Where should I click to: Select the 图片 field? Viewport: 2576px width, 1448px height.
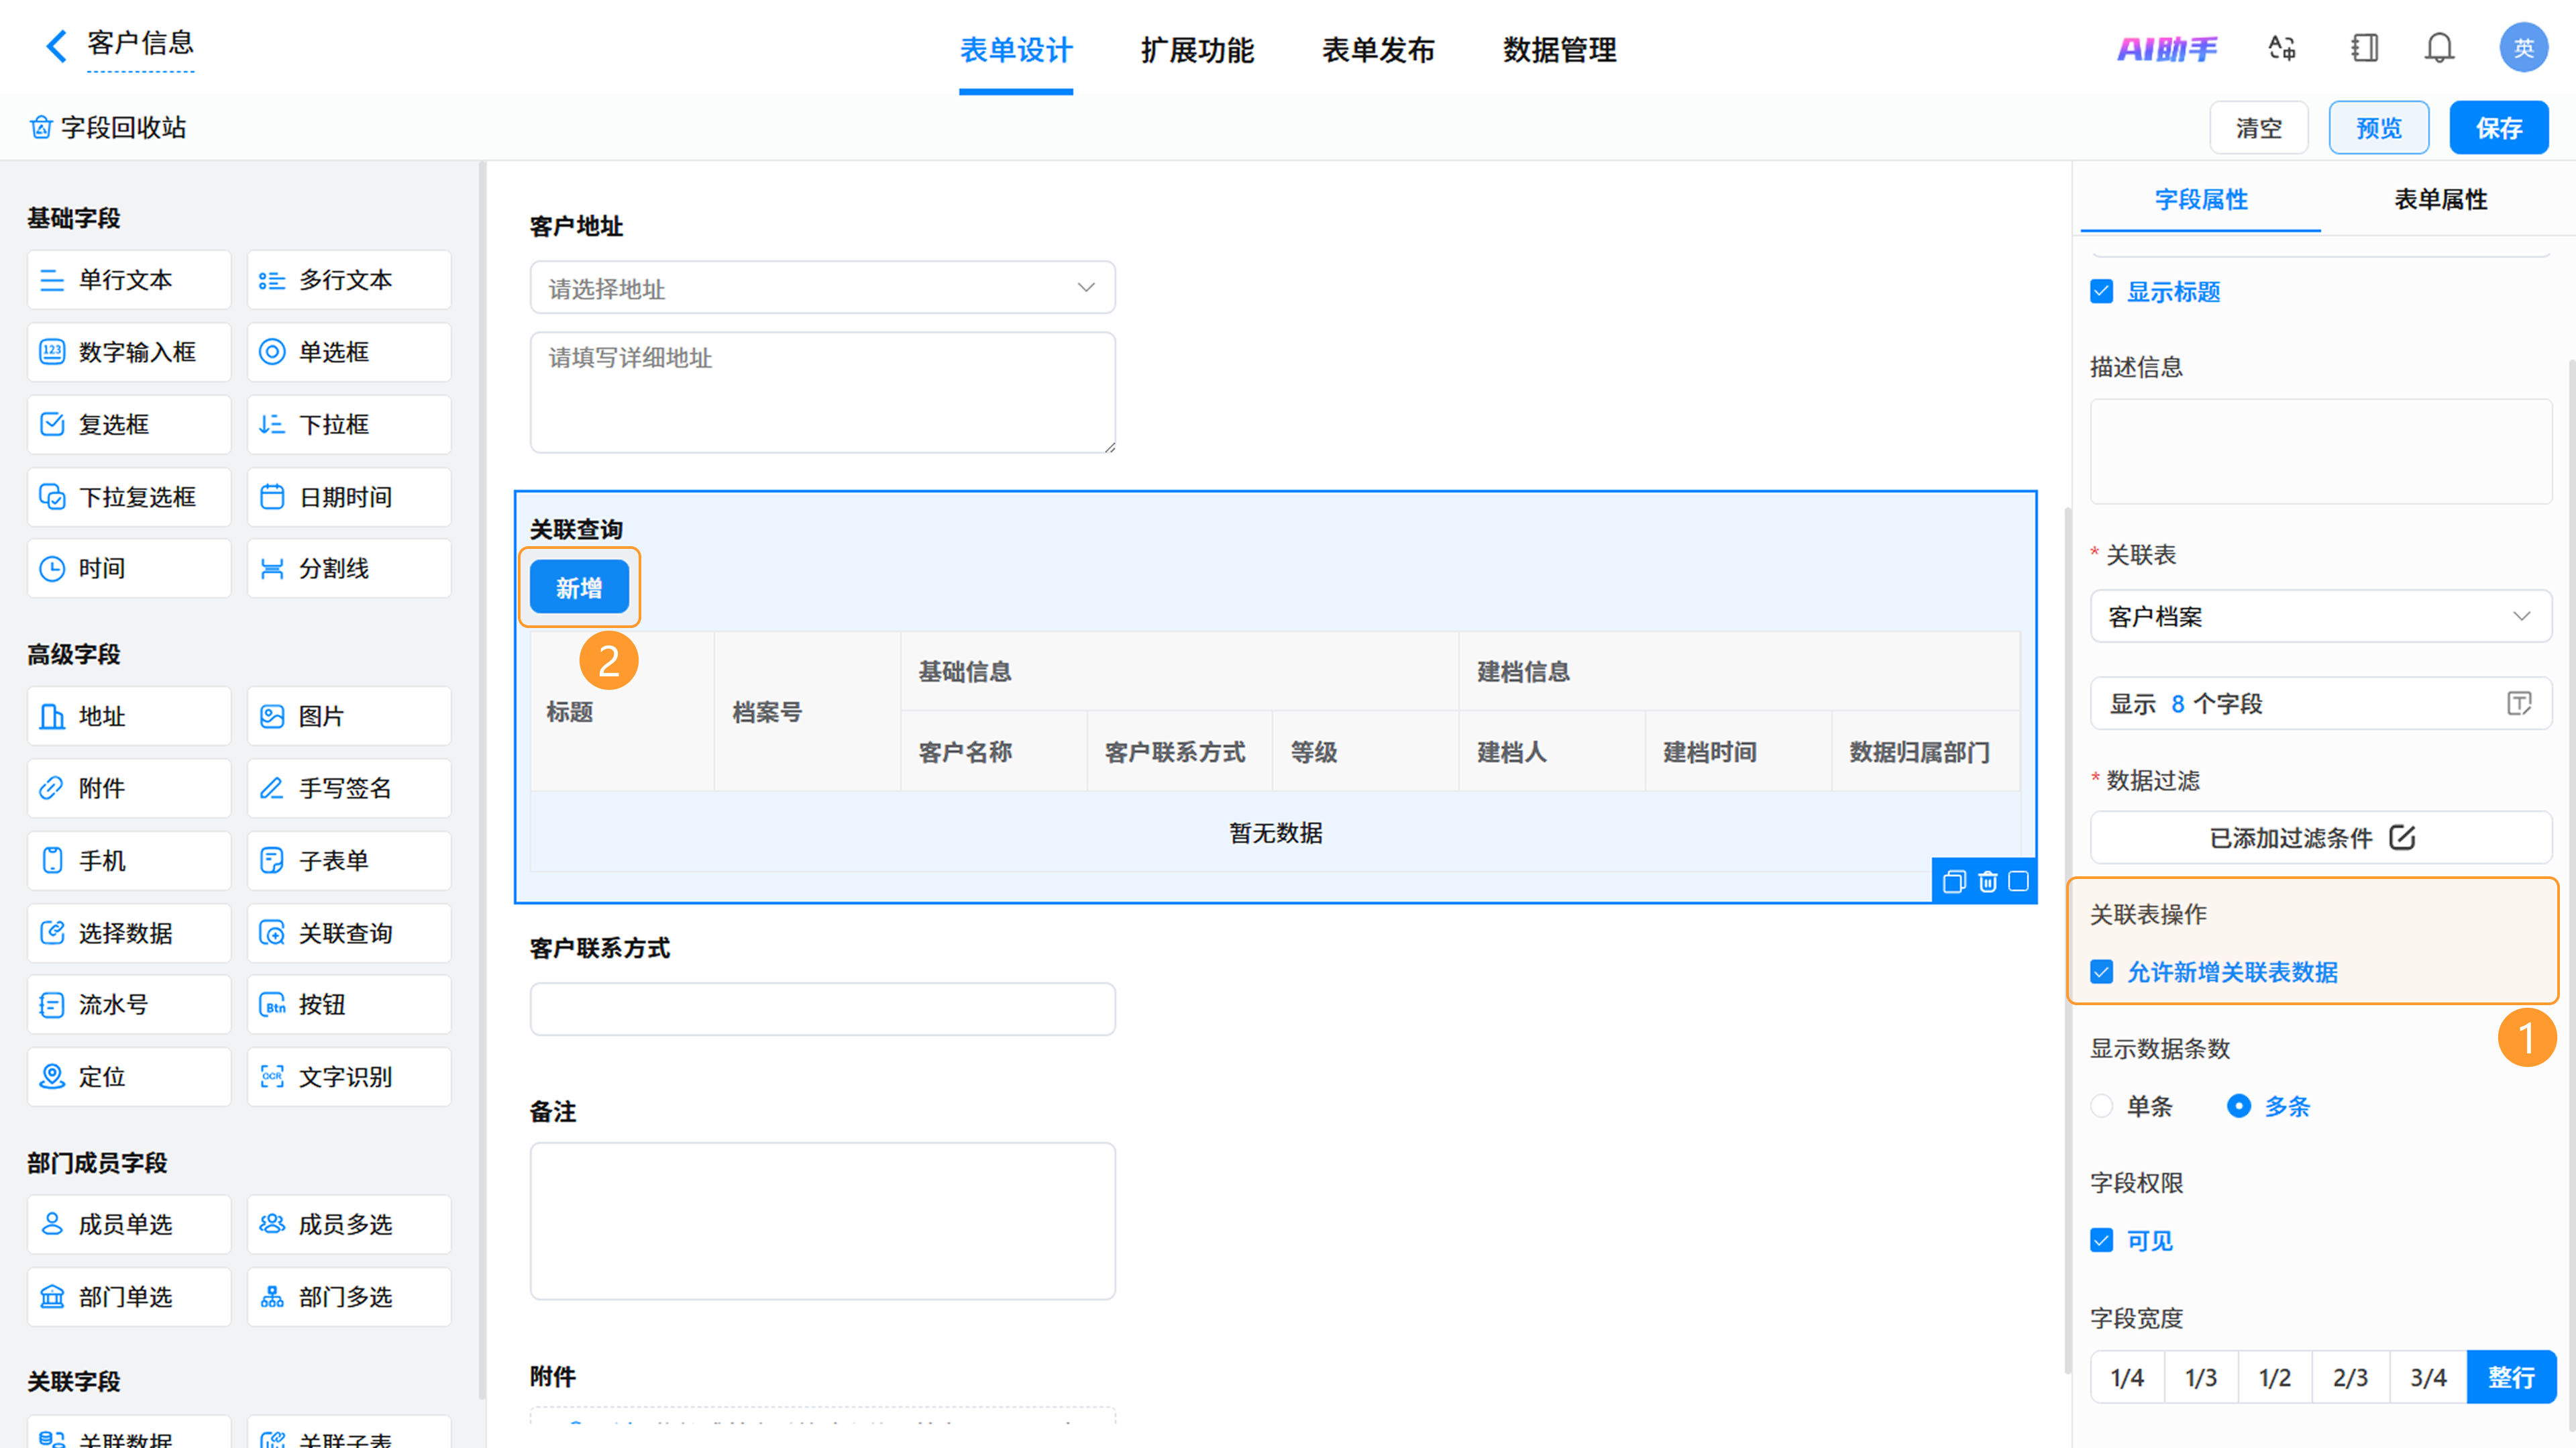point(349,716)
